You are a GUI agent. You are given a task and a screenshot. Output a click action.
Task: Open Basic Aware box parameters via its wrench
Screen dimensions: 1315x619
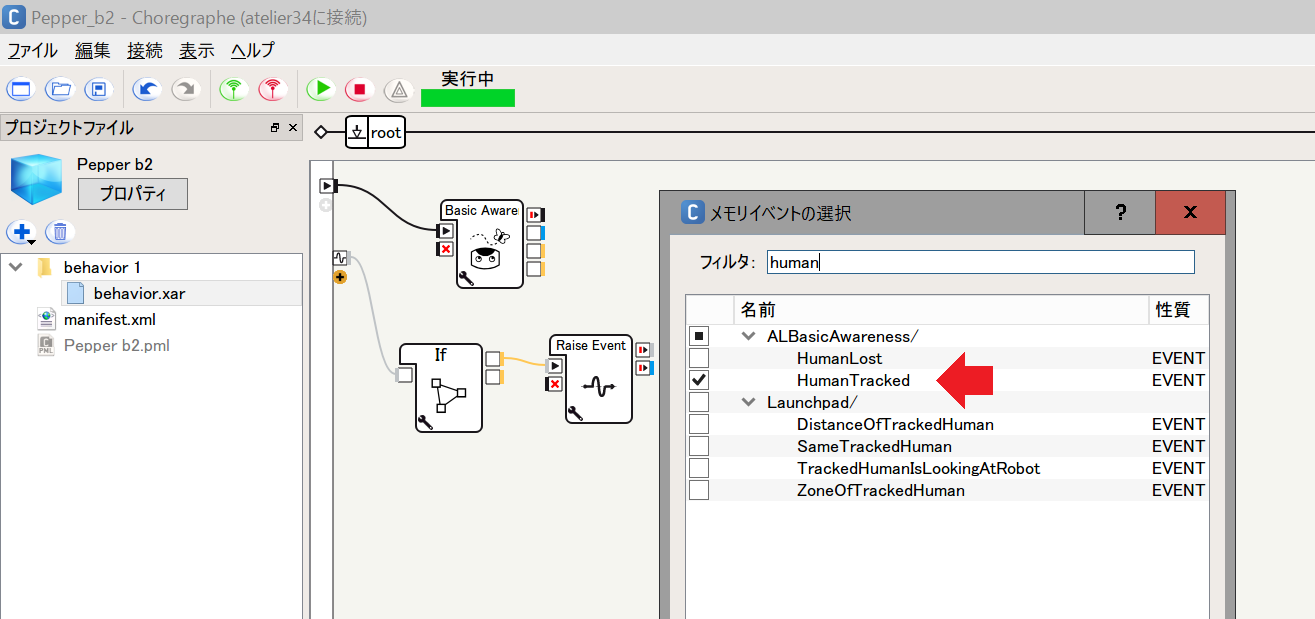coord(466,278)
